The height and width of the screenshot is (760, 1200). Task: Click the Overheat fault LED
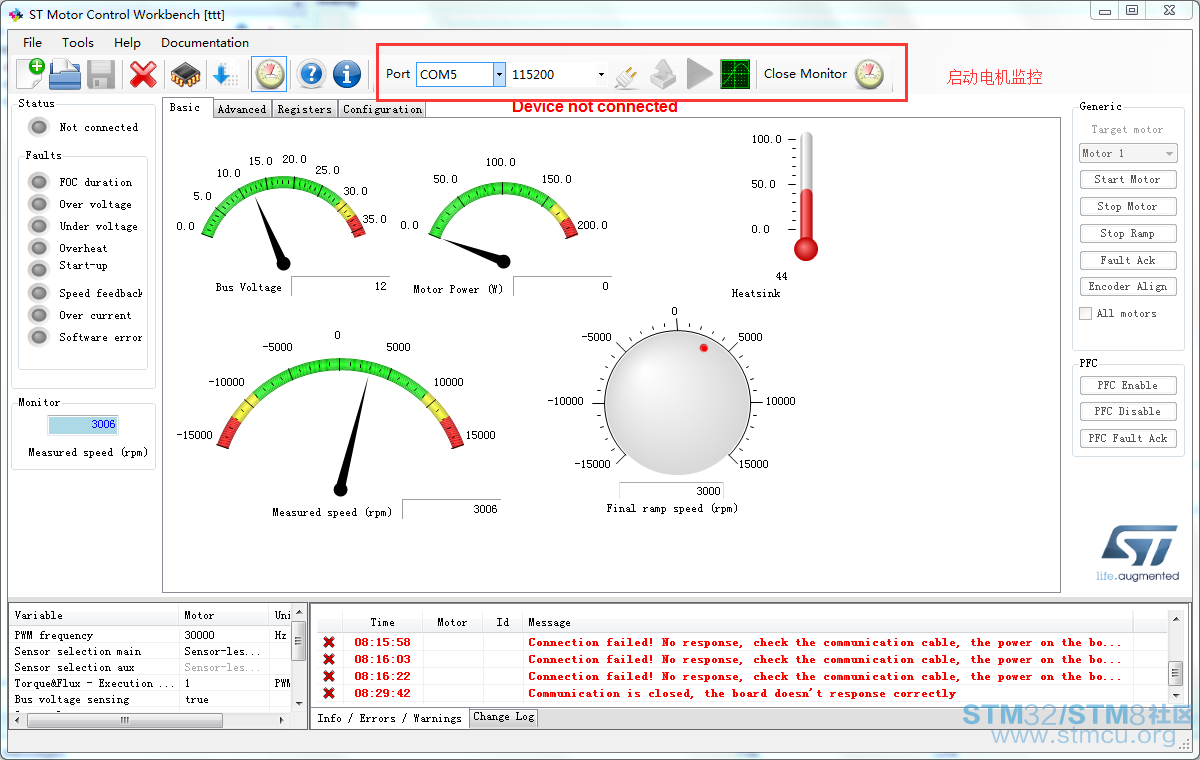click(39, 248)
